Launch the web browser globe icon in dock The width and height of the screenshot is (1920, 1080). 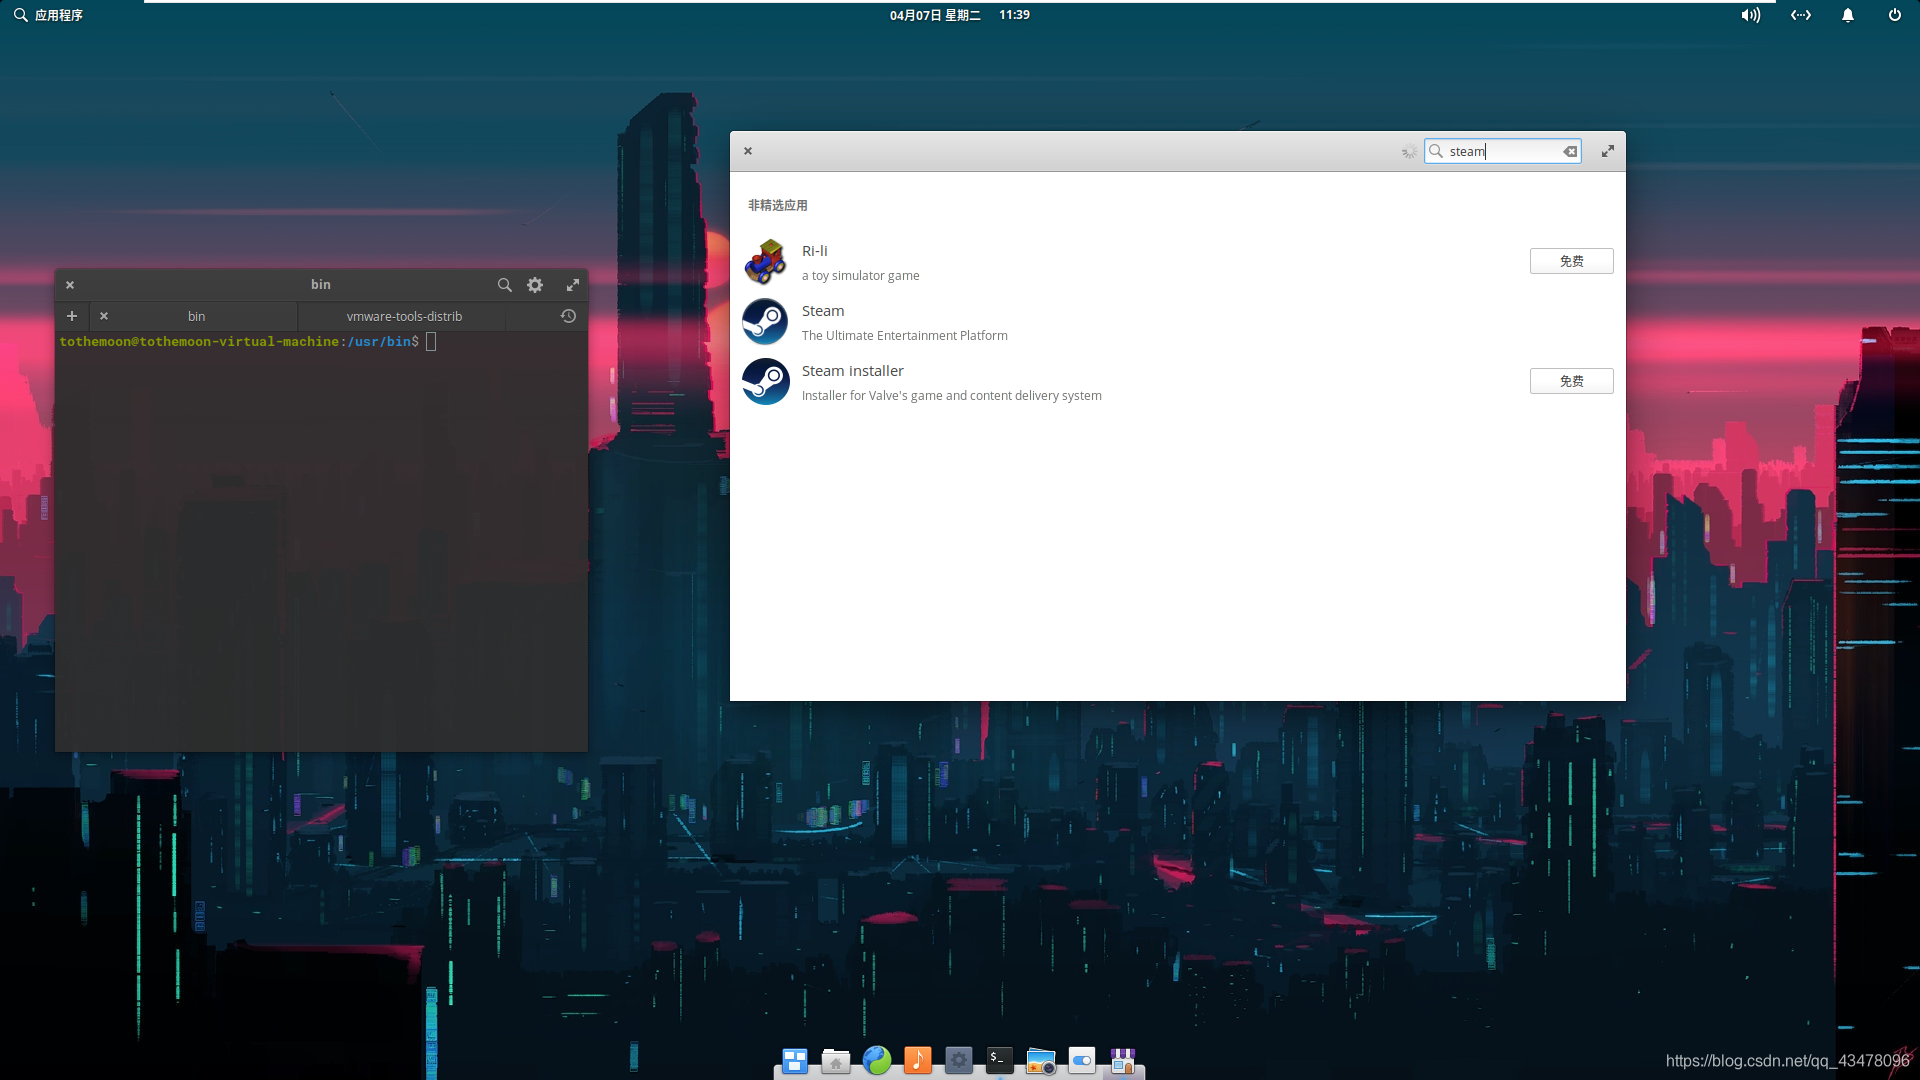click(877, 1060)
